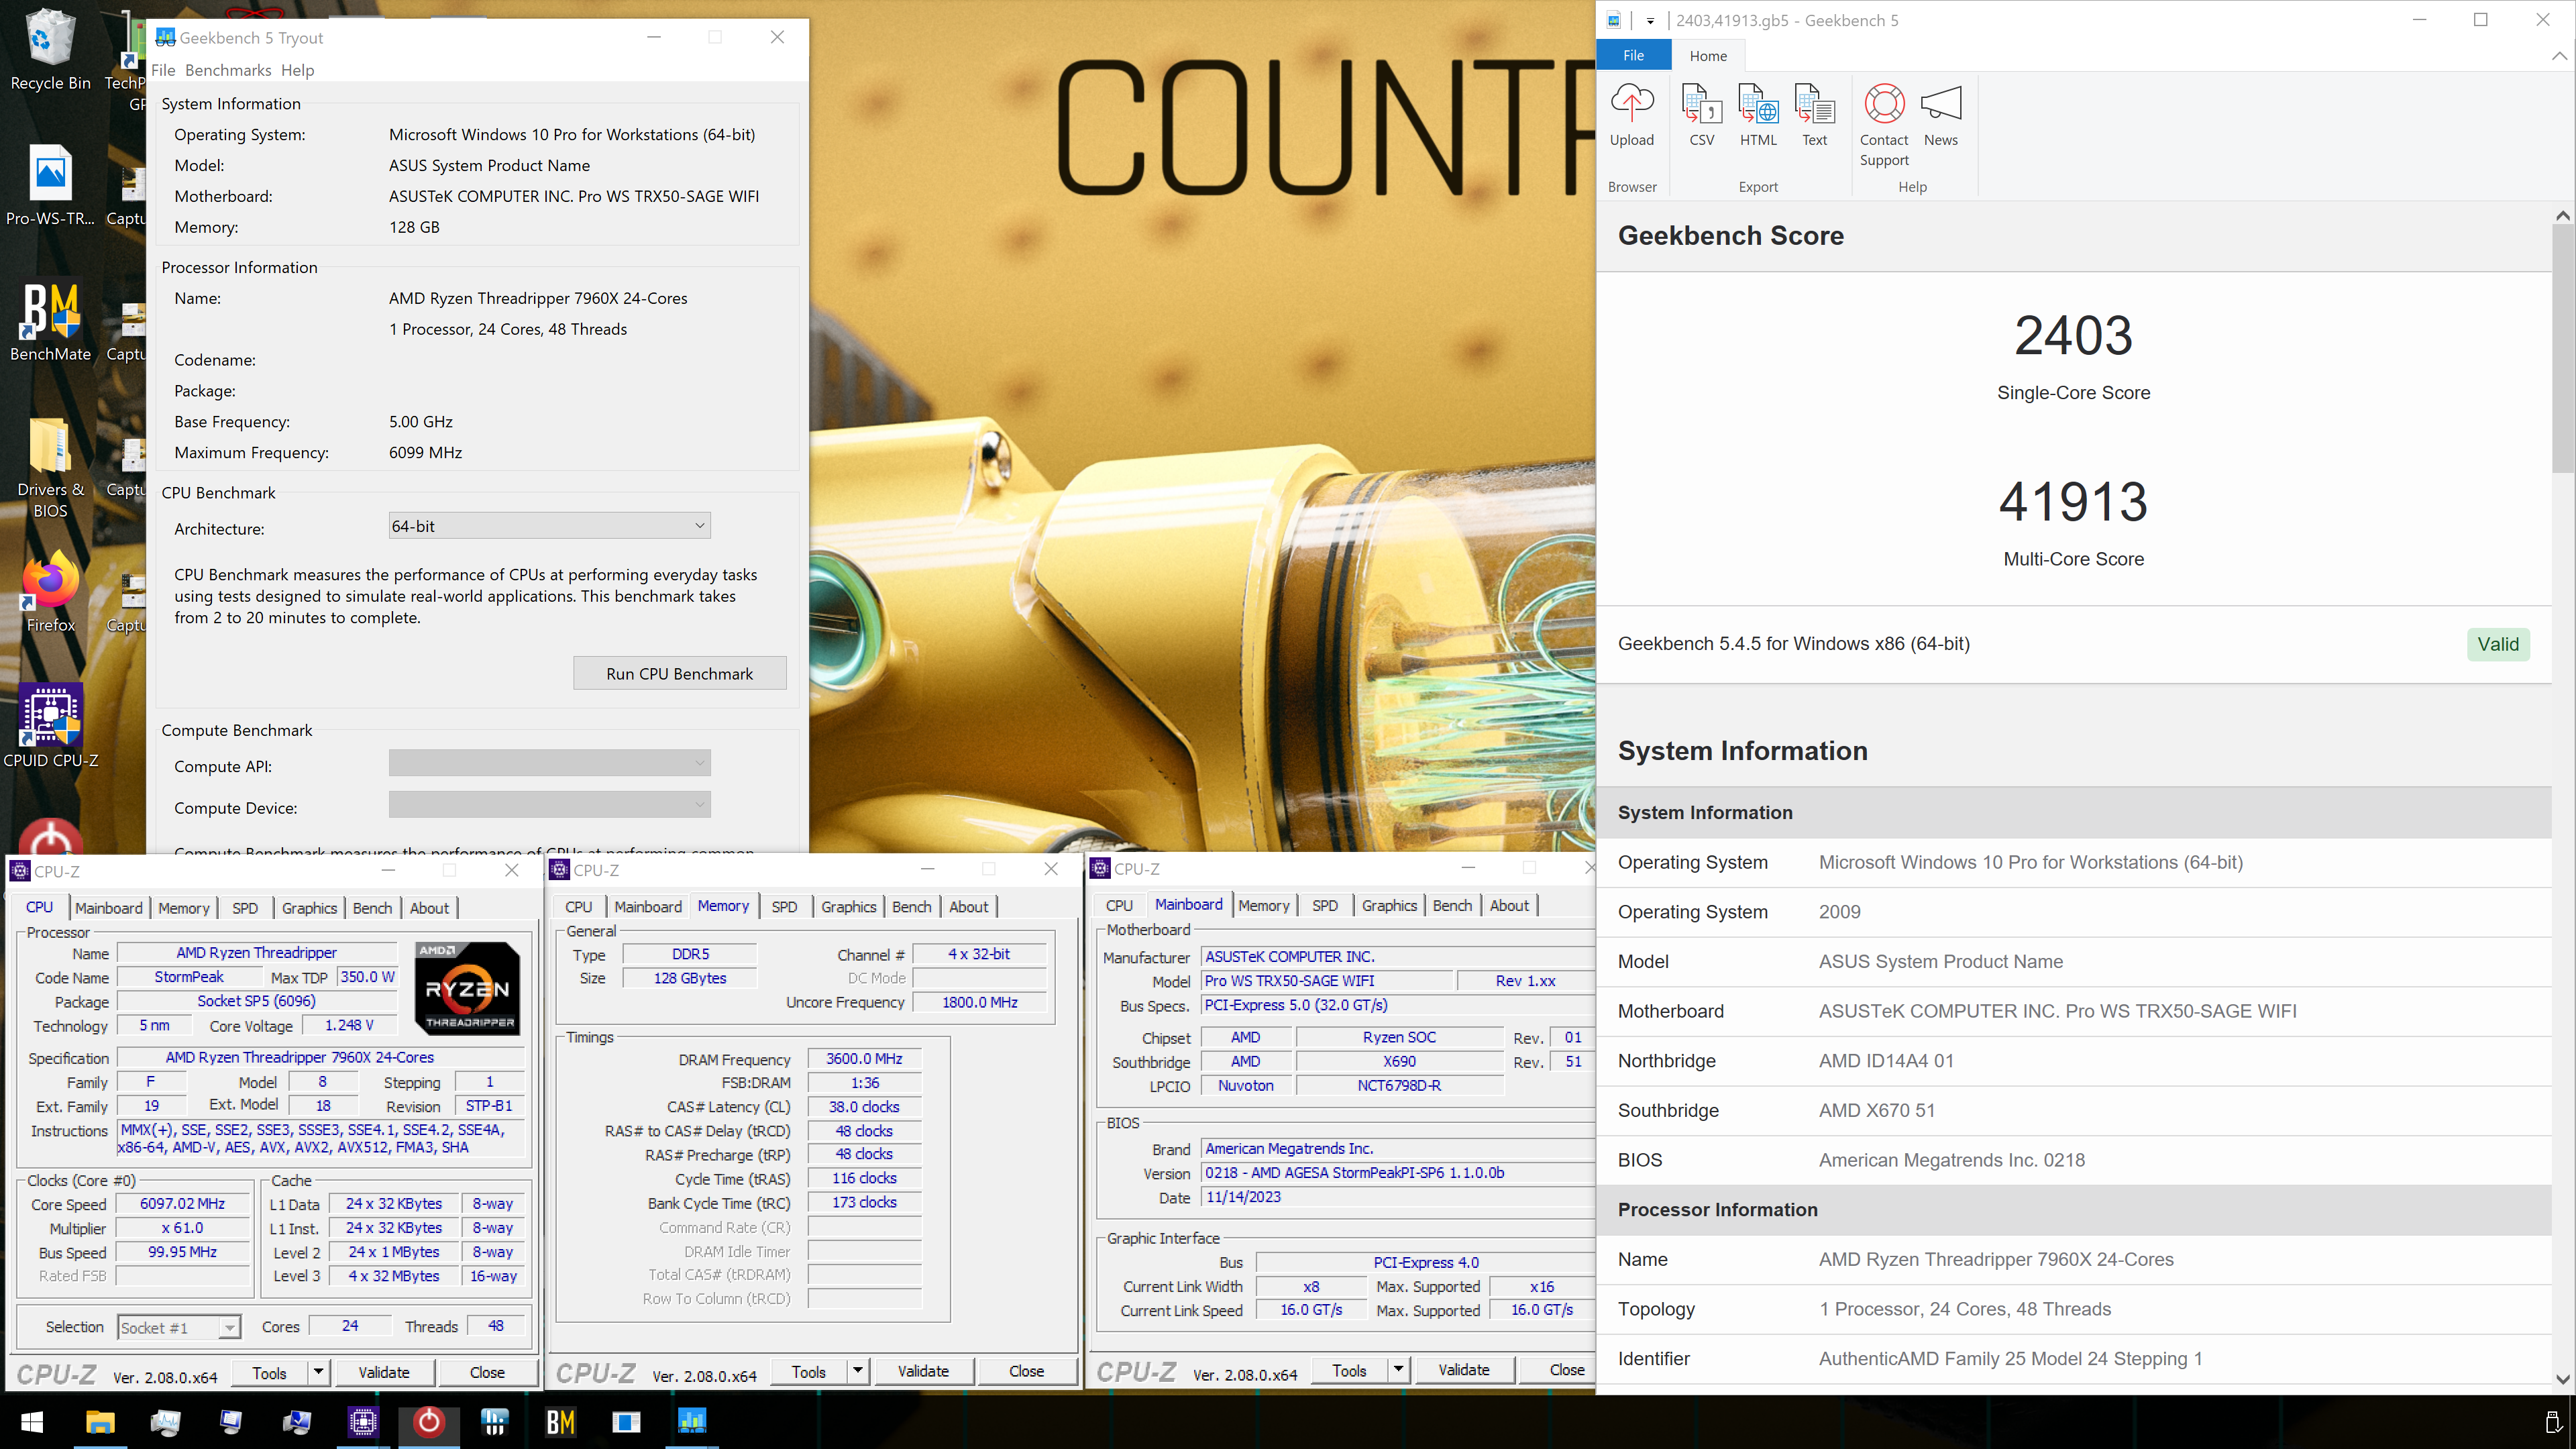Screen dimensions: 2576x1449
Task: Click the blue window taskbar icon
Action: click(626, 1422)
